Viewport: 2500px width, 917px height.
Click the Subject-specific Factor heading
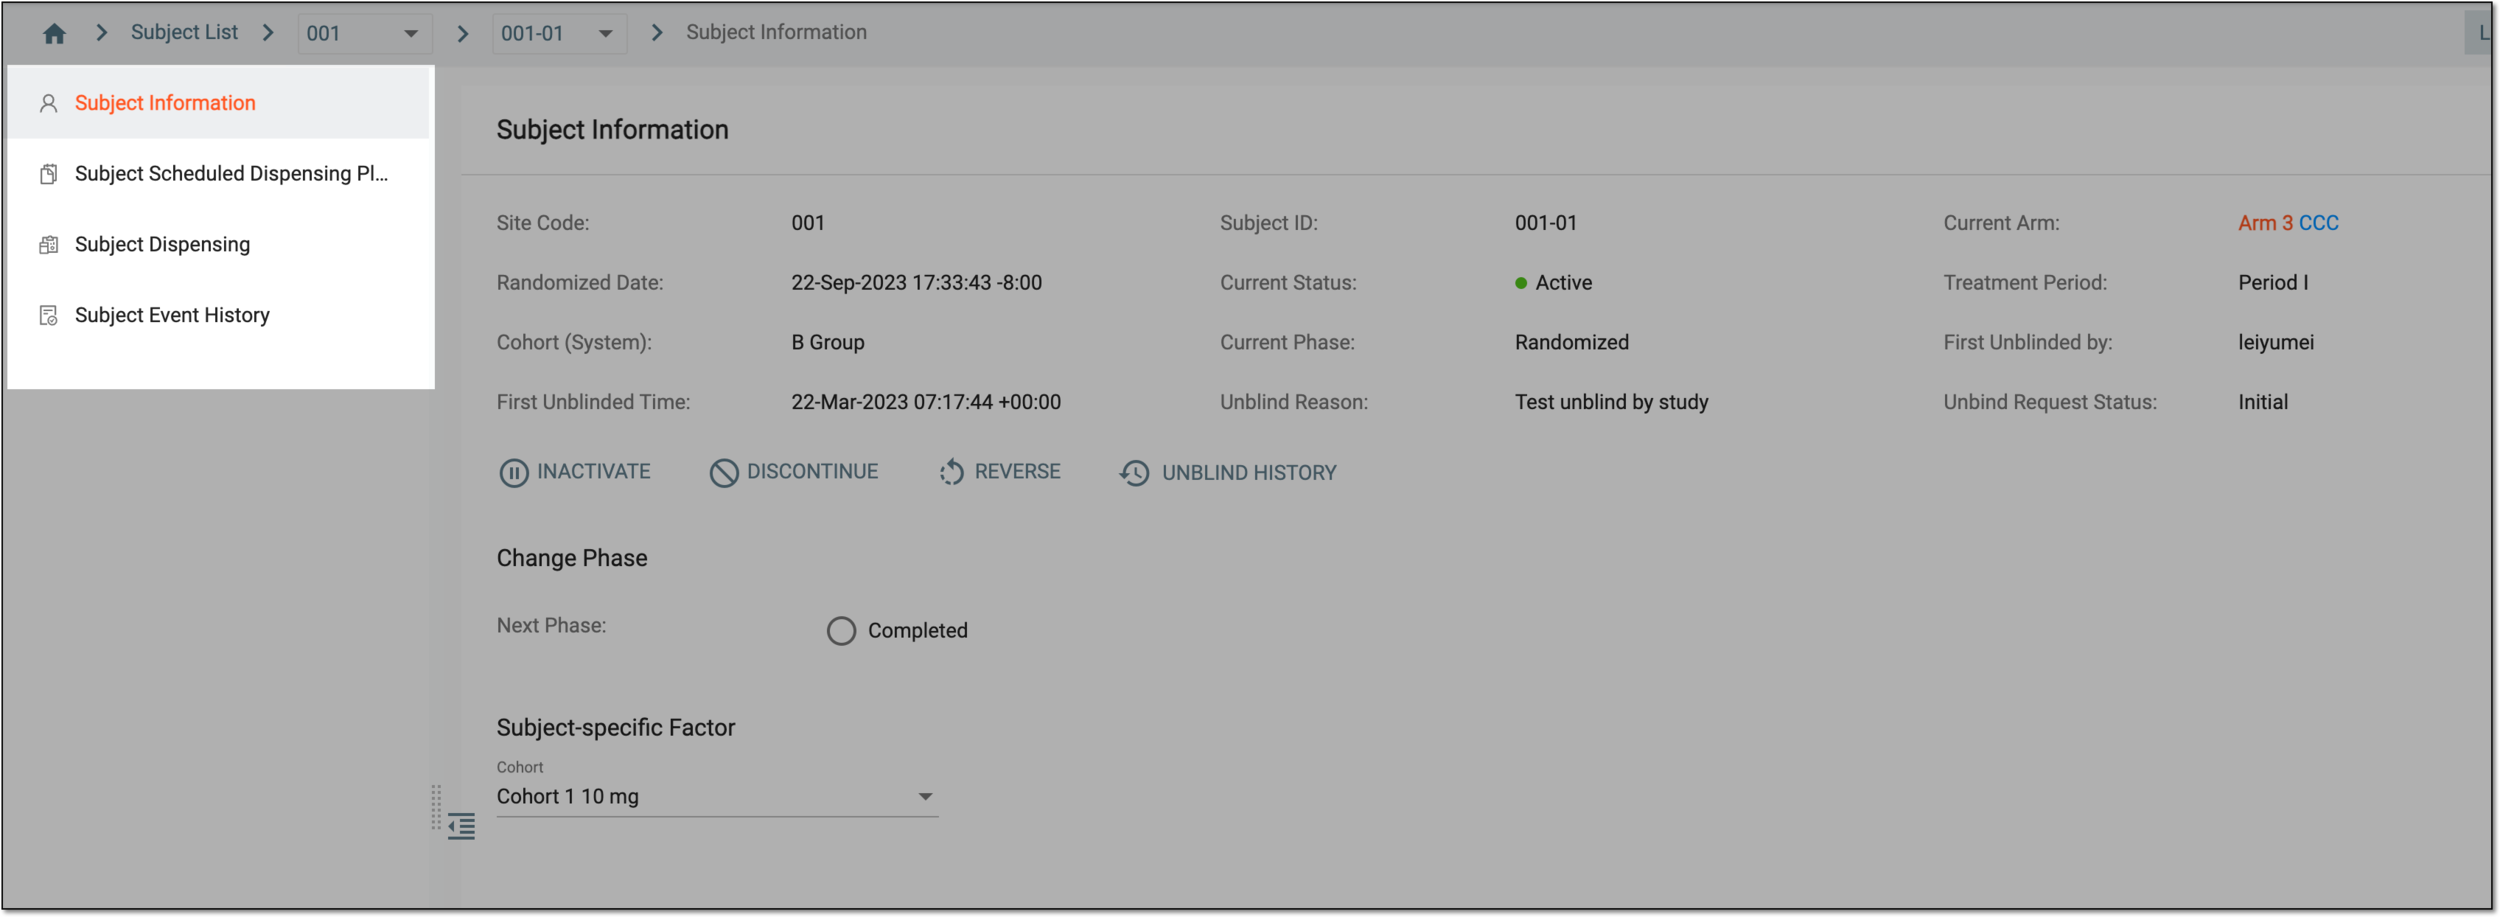(x=616, y=728)
